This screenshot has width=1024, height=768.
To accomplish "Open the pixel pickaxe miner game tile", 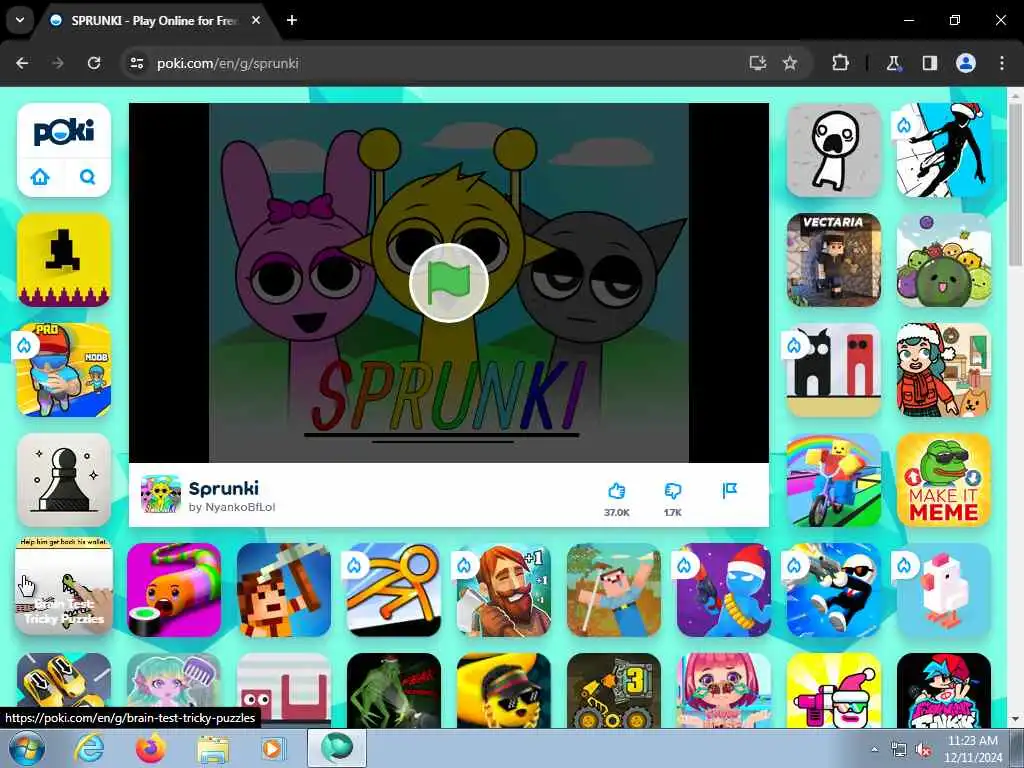I will point(284,590).
